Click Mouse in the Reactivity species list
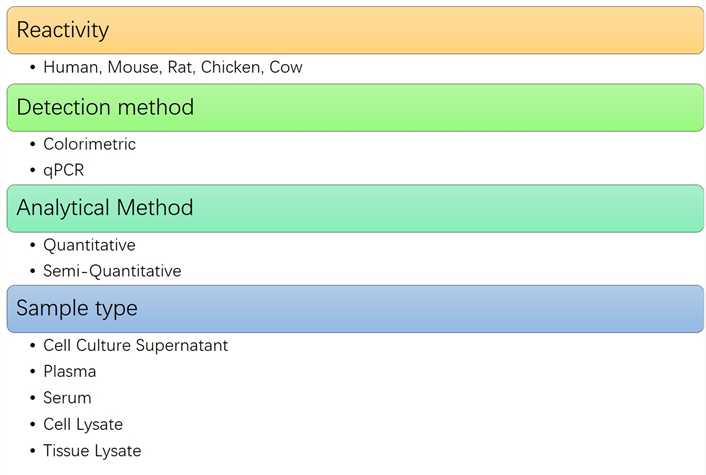 131,68
